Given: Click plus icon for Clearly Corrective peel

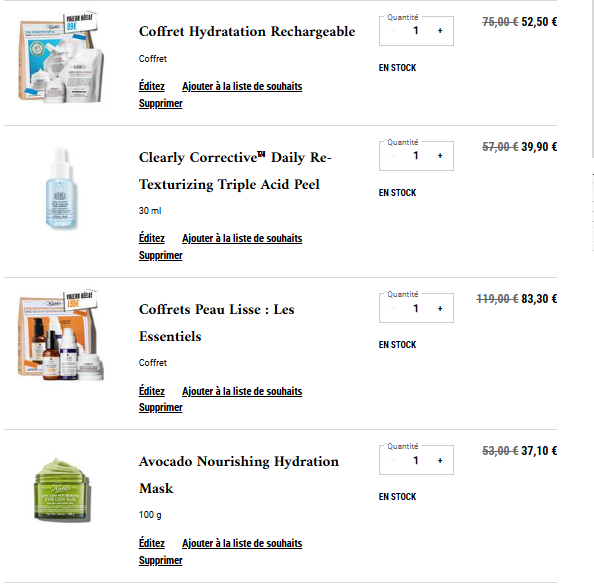Looking at the screenshot, I should [440, 156].
